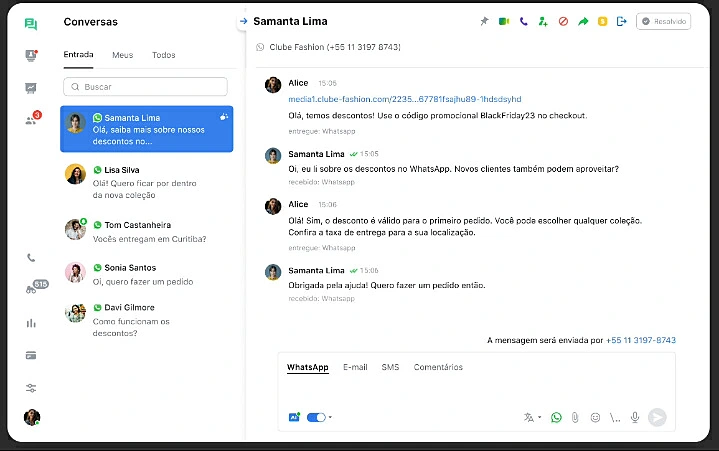This screenshot has height=451, width=719.
Task: Click Samanta Lima's avatar on 'Oi, eu li' message
Action: [x=273, y=155]
